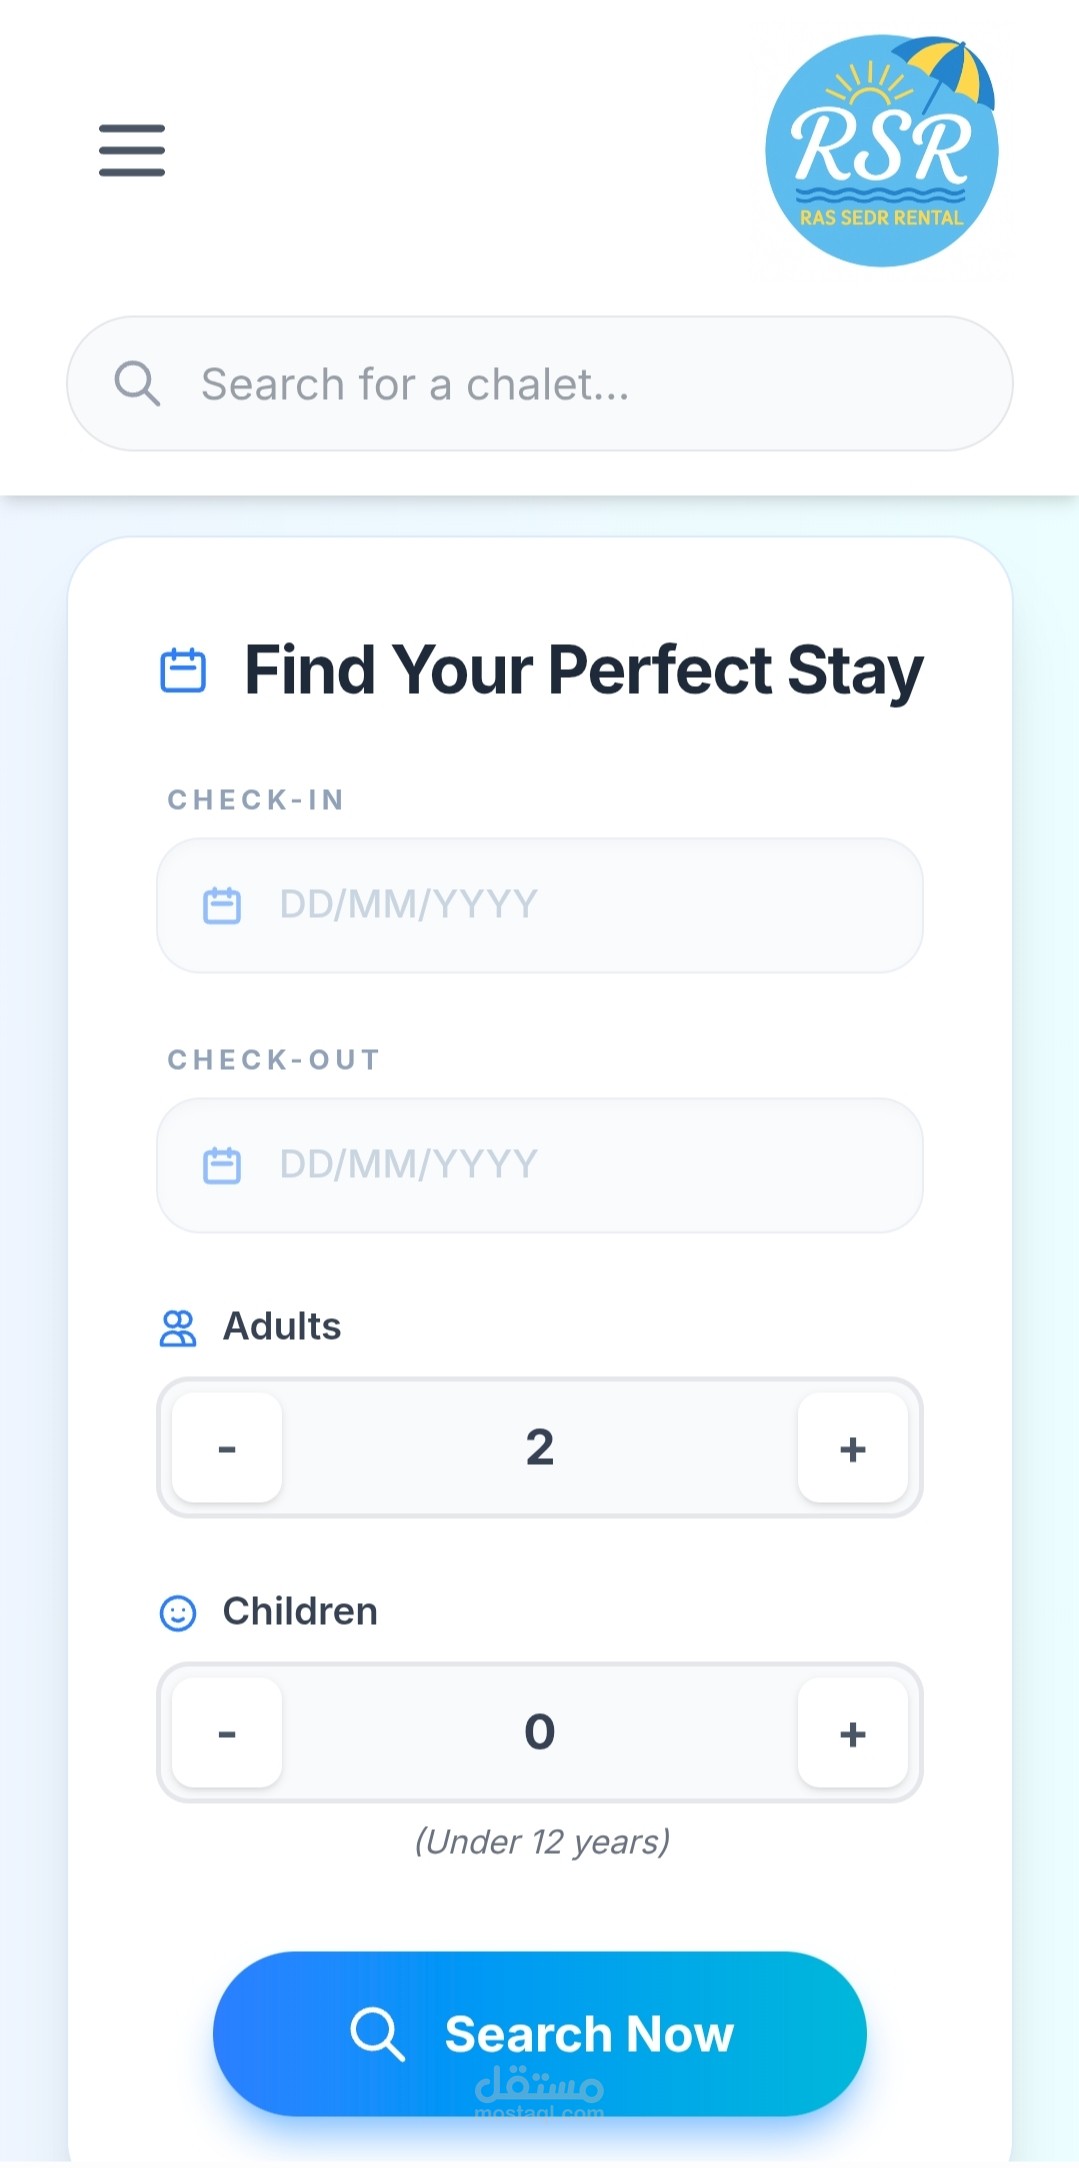Click the Adults value number 2
Image resolution: width=1079 pixels, height=2168 pixels.
pyautogui.click(x=540, y=1447)
